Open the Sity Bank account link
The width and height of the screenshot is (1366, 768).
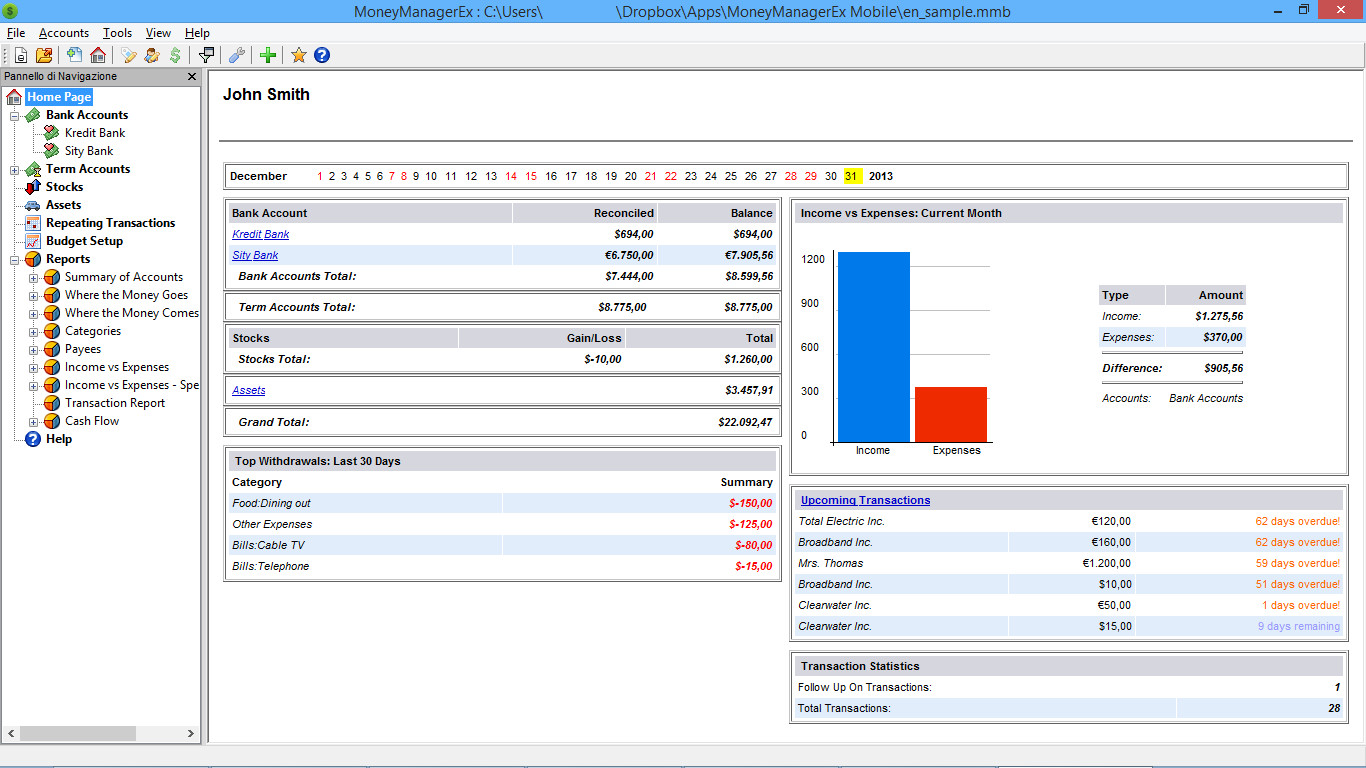[255, 255]
